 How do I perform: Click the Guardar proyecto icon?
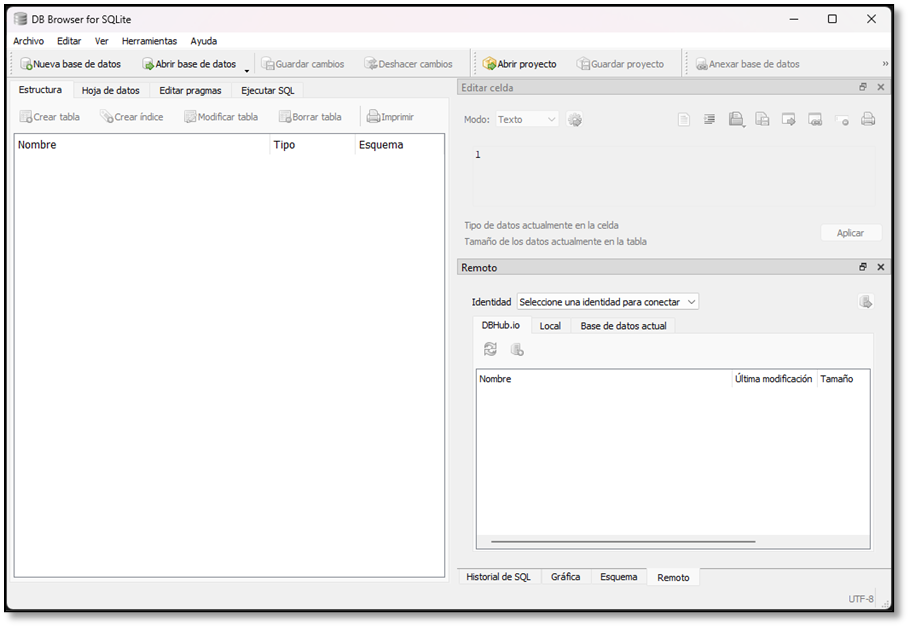[x=583, y=64]
